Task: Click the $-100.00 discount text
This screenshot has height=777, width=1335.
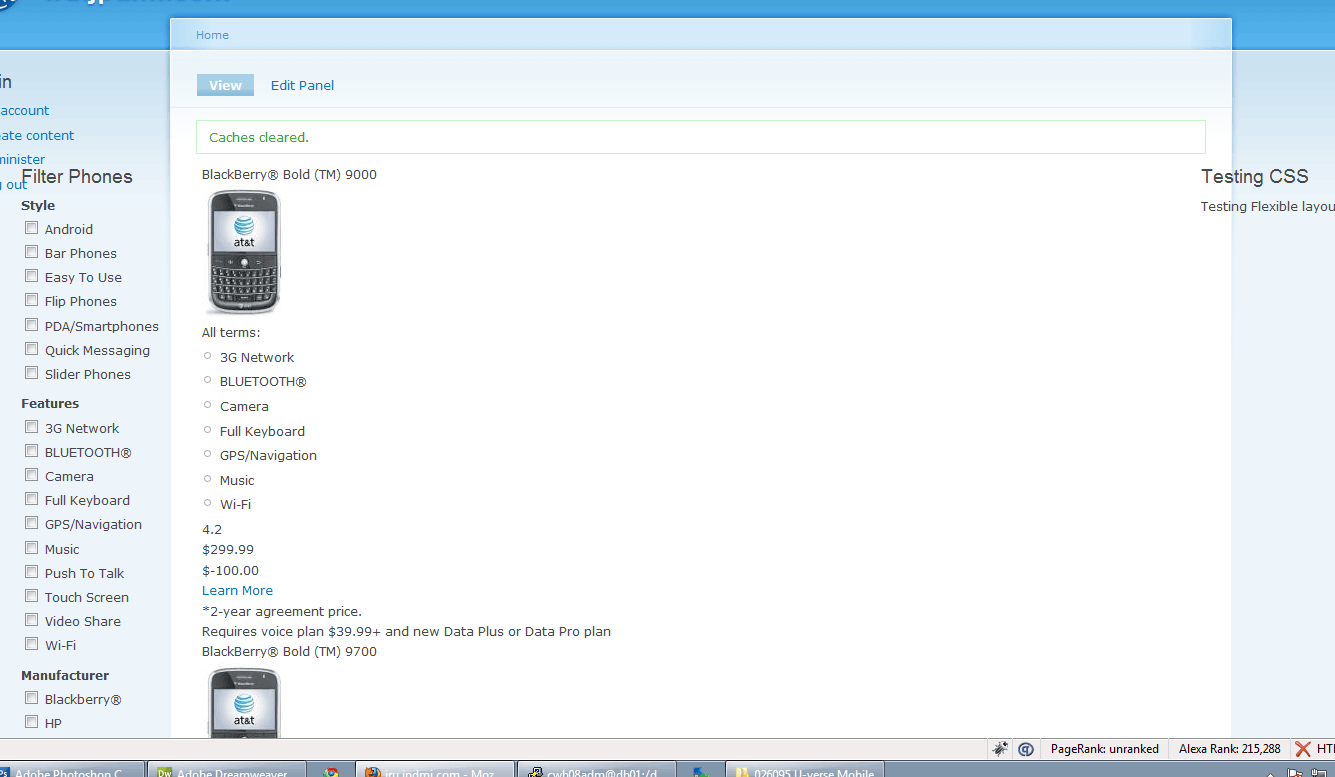Action: (230, 571)
